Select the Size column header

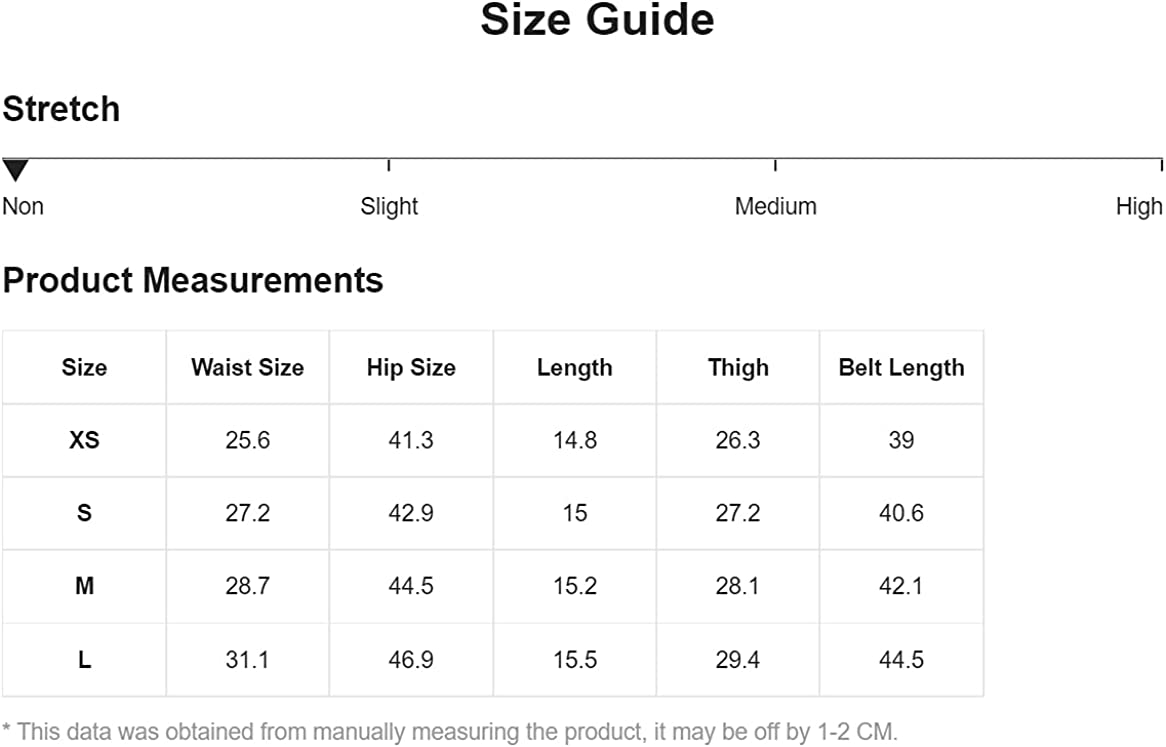tap(84, 367)
